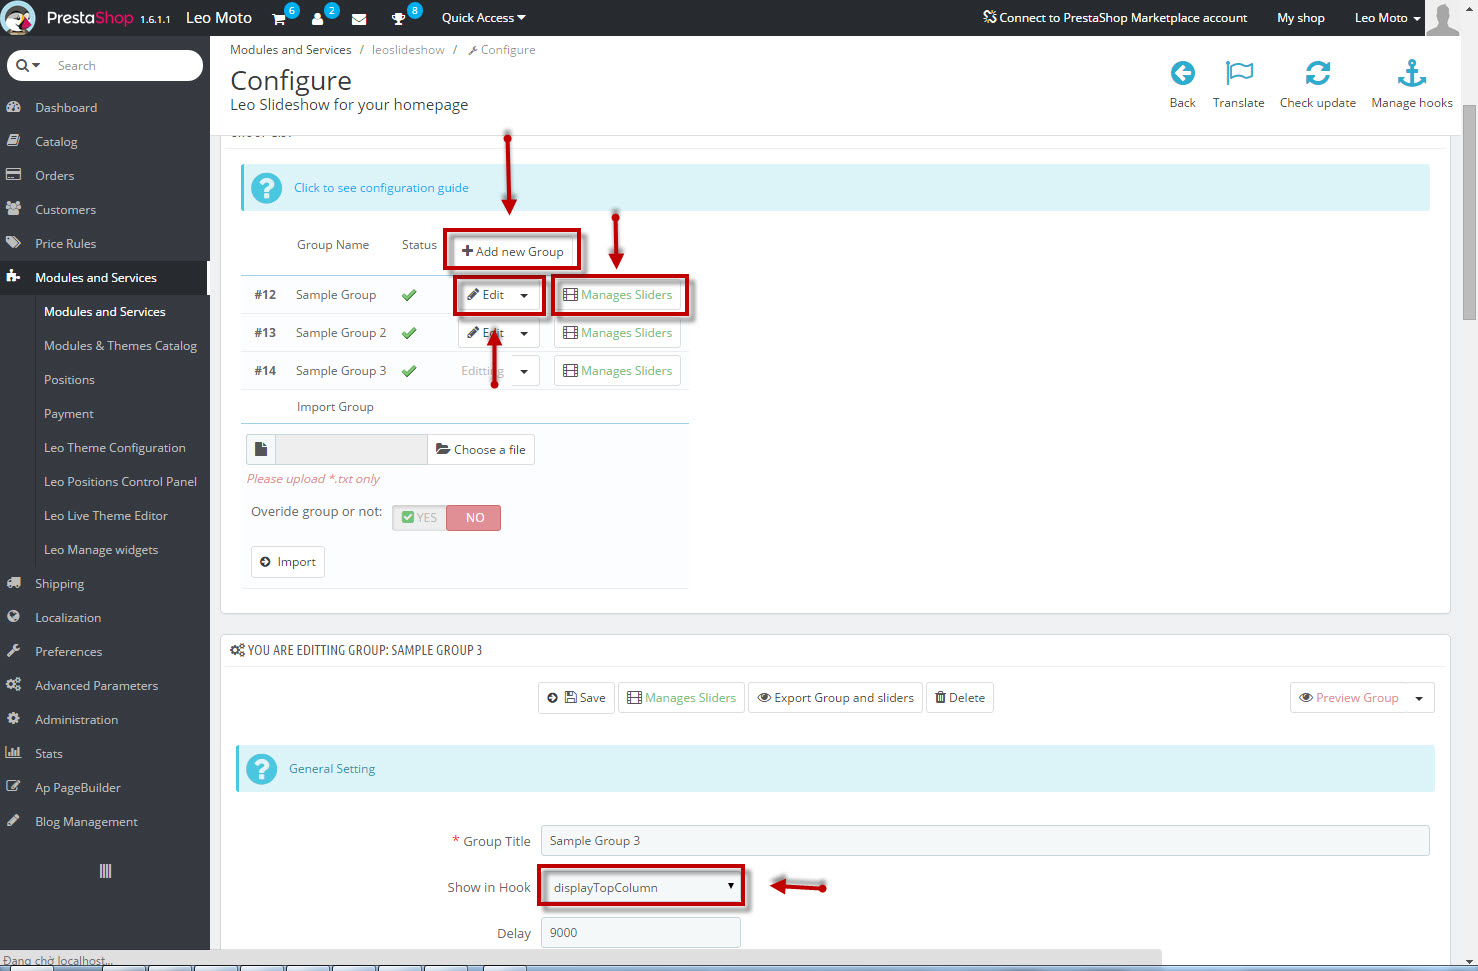Expand Edit dropdown caret for Sample Group 2
The height and width of the screenshot is (971, 1478).
(x=524, y=334)
